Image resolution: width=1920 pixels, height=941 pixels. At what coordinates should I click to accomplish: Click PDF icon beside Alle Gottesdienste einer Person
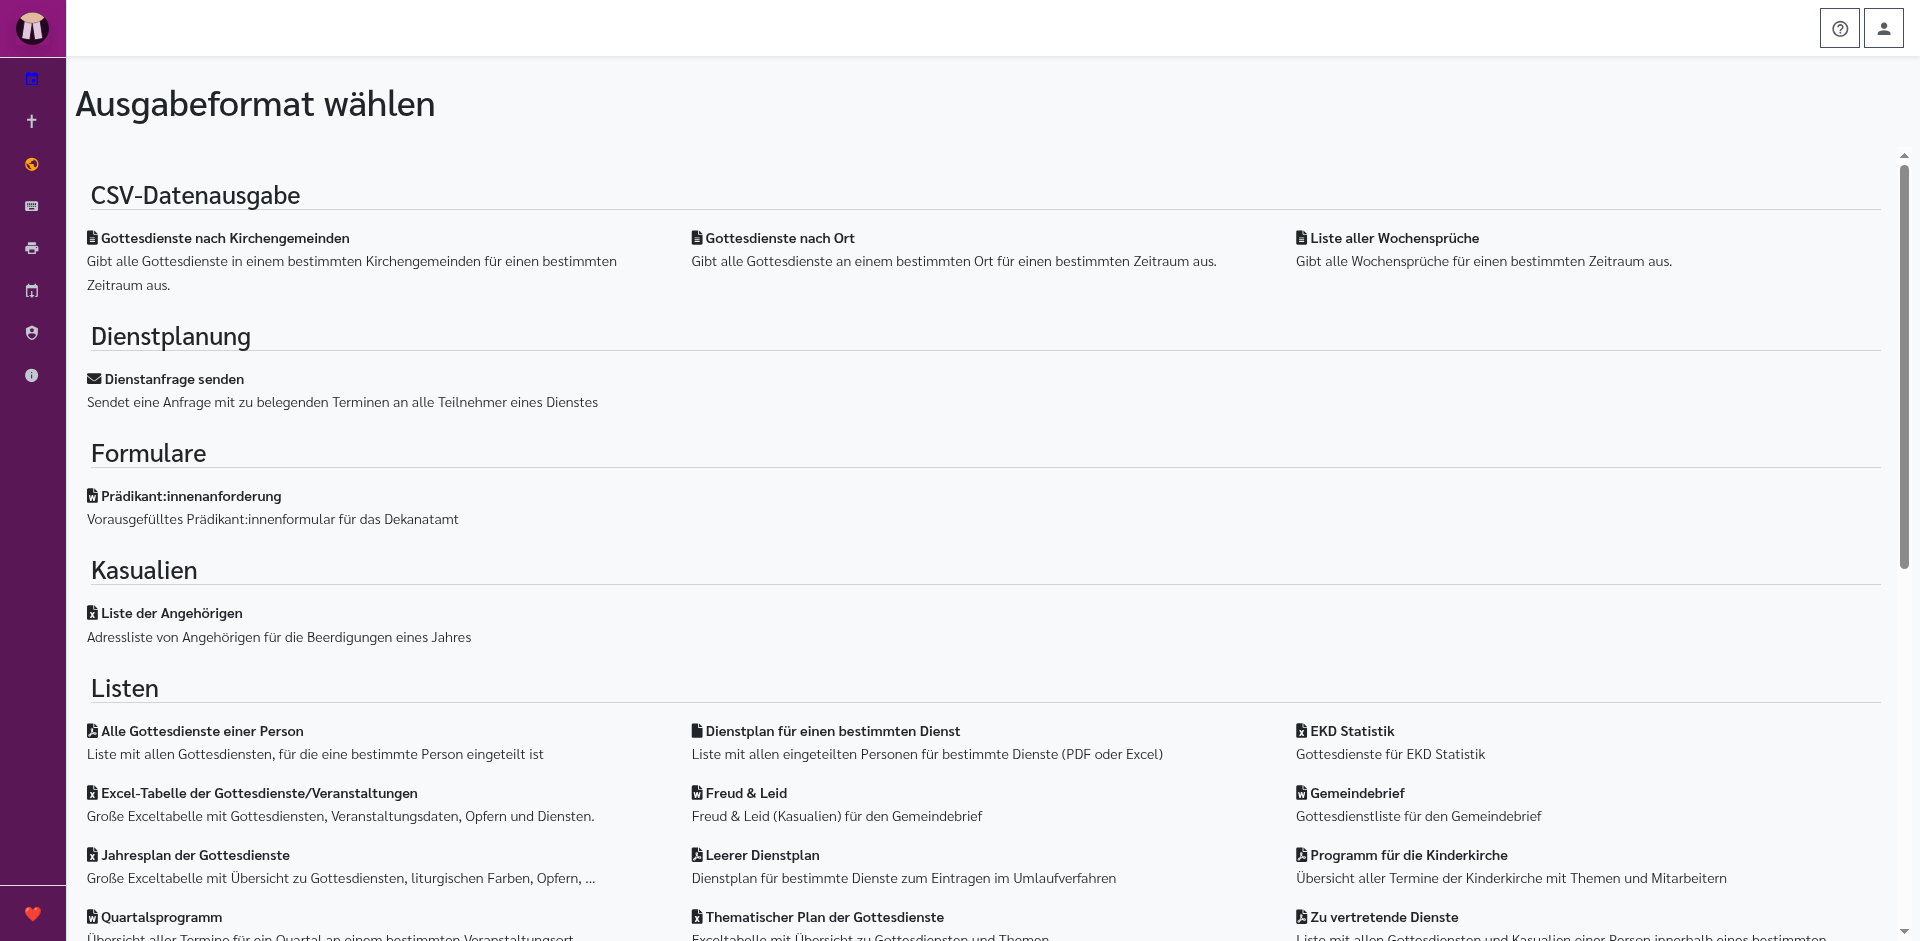point(92,731)
